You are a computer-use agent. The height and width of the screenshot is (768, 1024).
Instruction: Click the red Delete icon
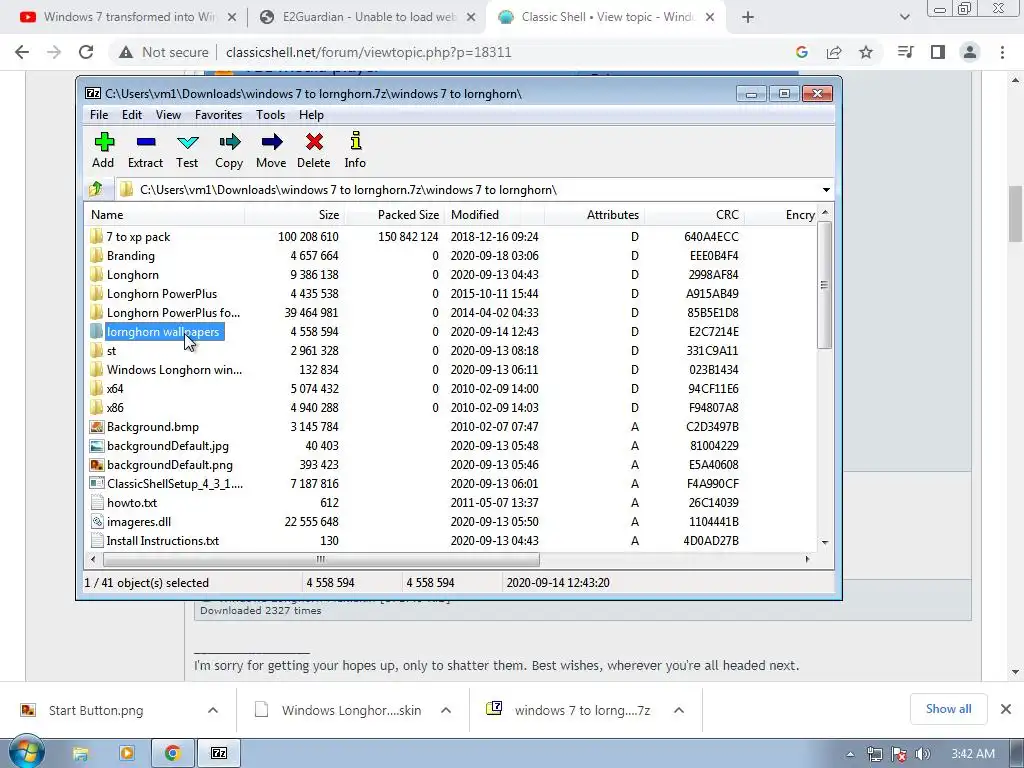(314, 142)
